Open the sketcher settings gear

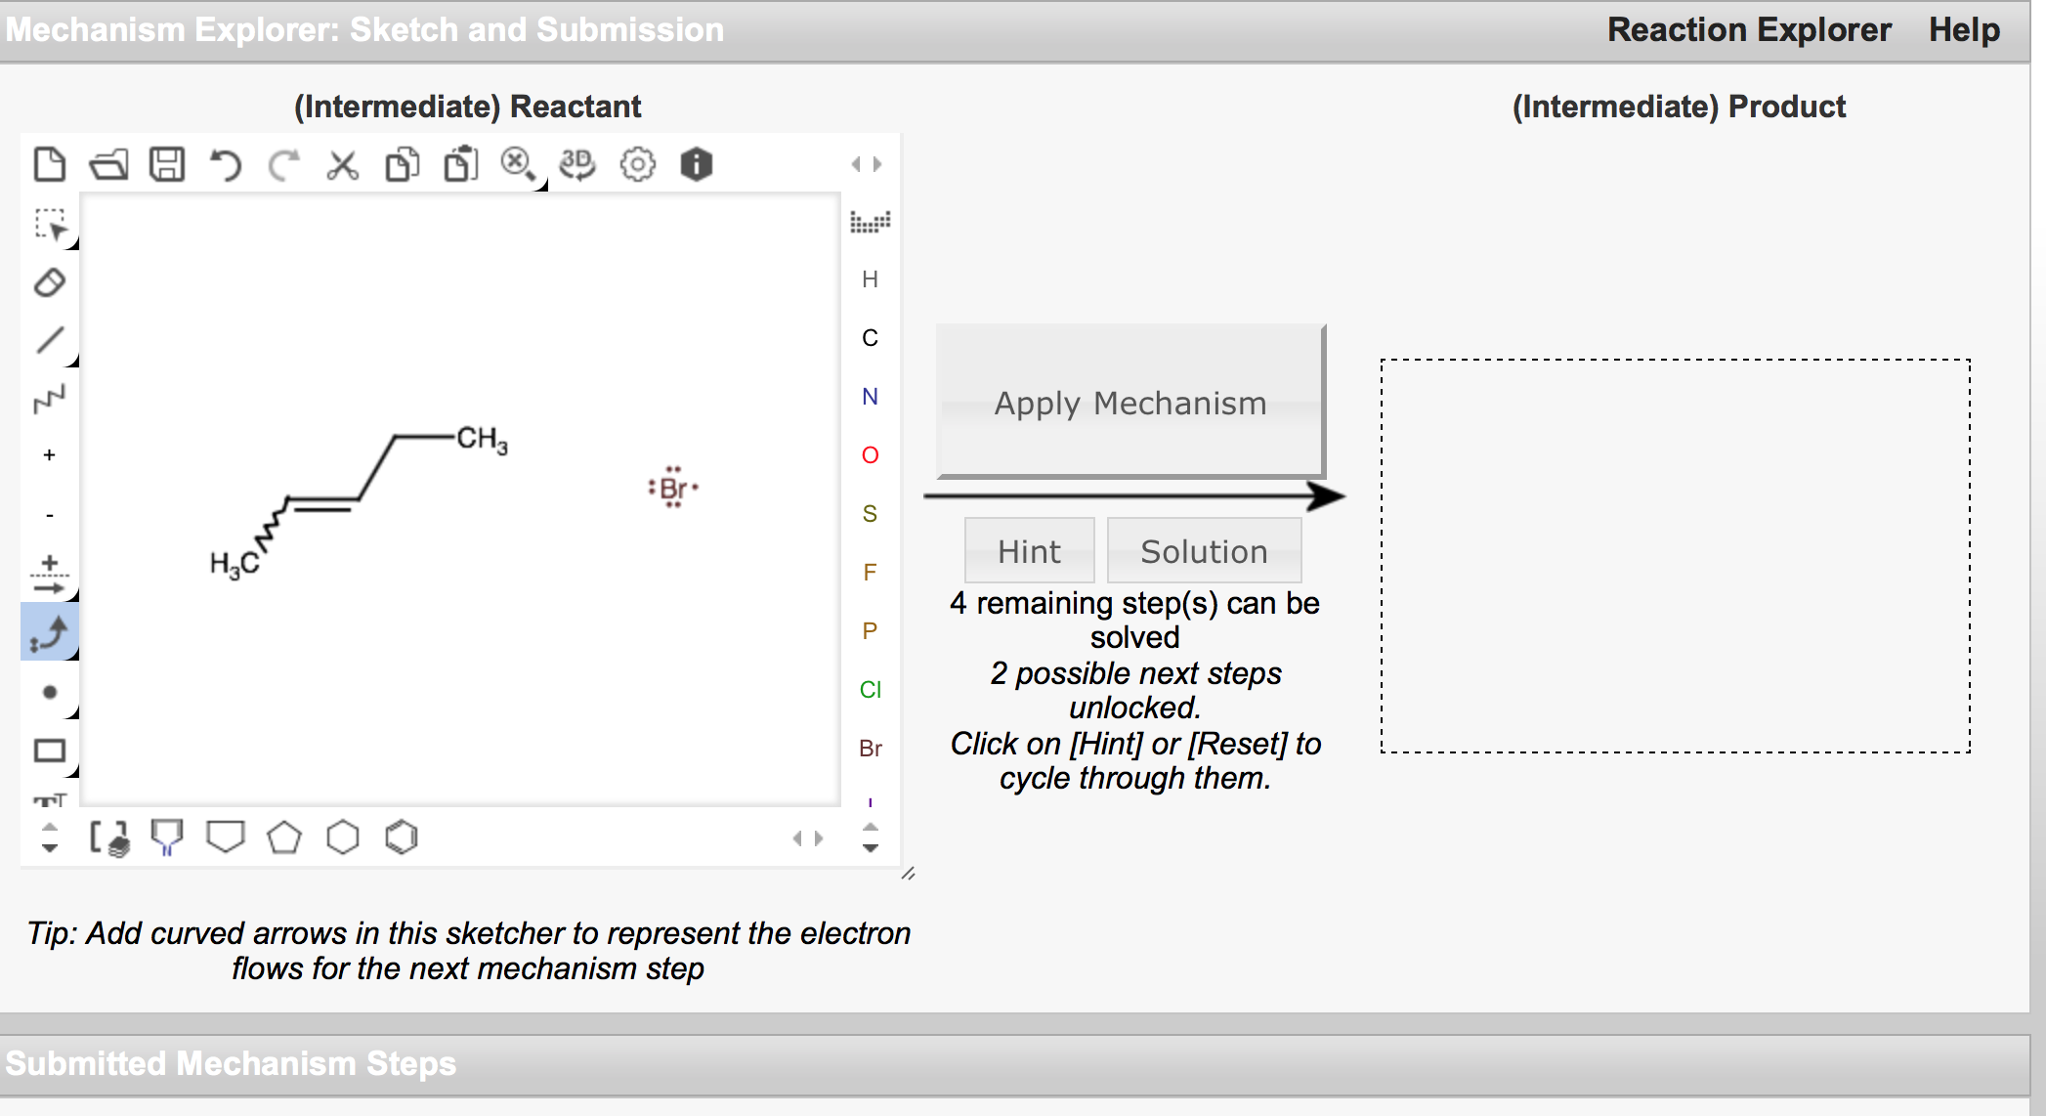point(638,165)
